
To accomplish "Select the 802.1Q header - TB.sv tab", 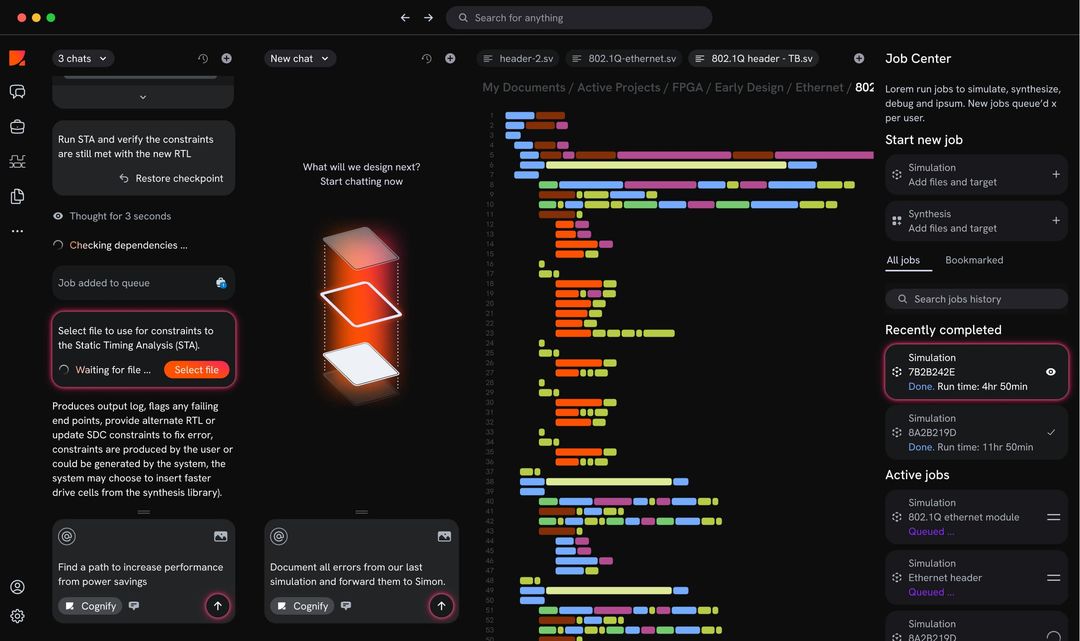I will point(754,59).
